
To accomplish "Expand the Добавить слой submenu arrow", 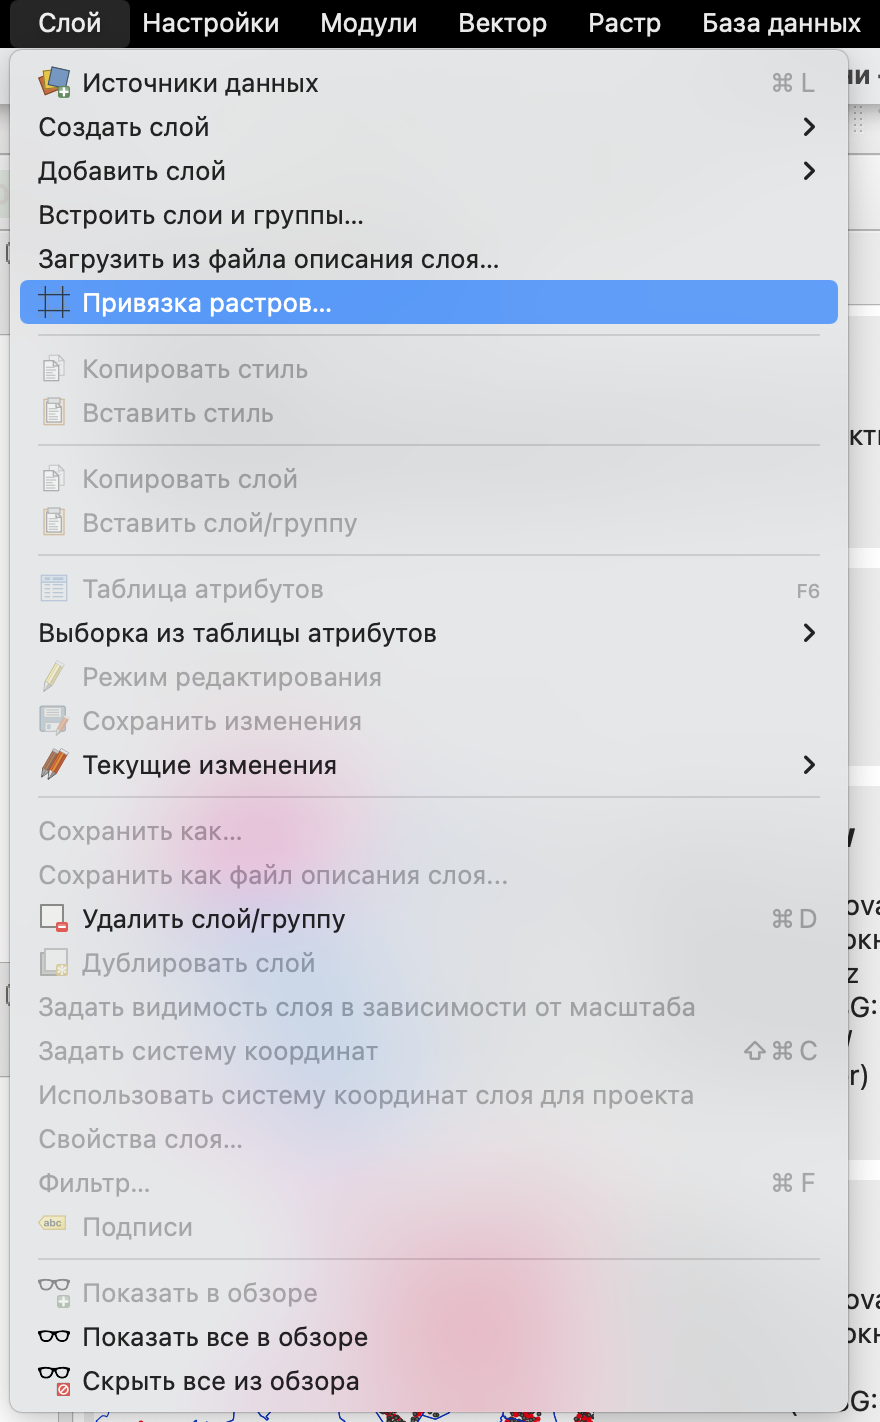I will click(809, 171).
